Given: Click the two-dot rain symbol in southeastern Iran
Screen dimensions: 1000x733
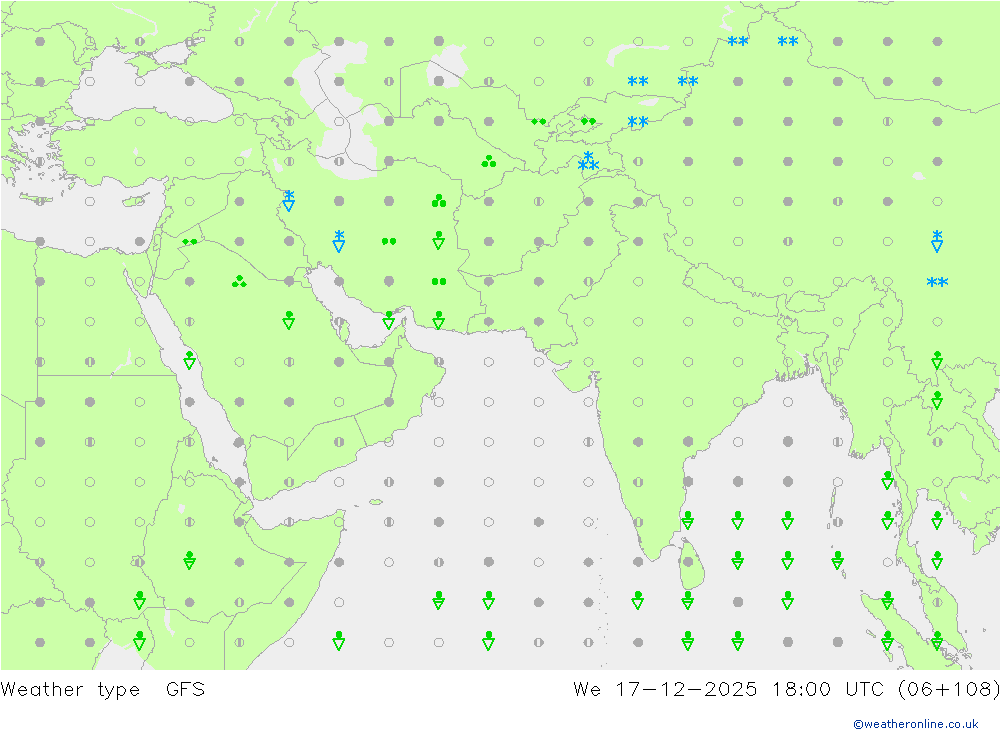Looking at the screenshot, I should 439,281.
